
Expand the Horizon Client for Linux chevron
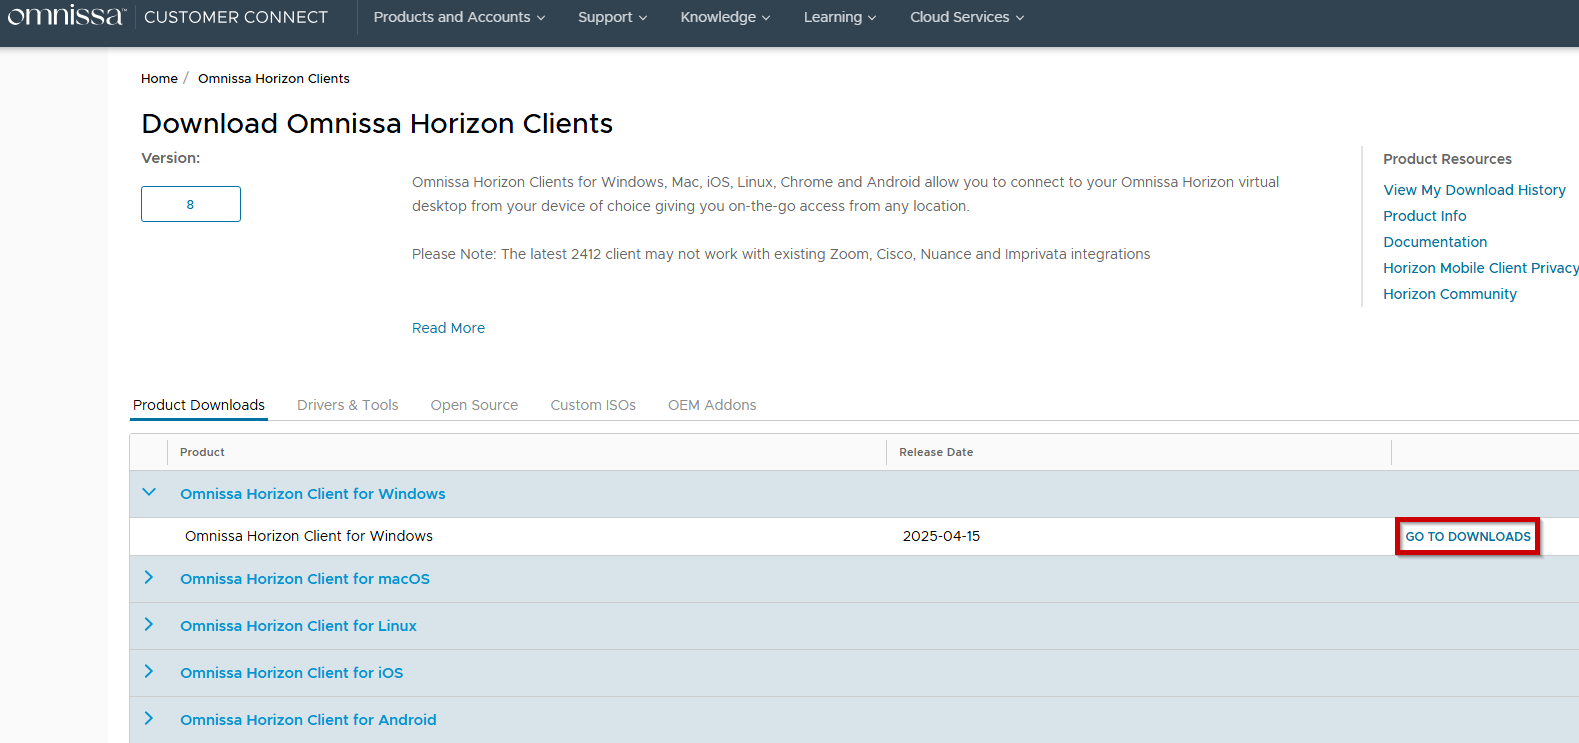point(149,624)
